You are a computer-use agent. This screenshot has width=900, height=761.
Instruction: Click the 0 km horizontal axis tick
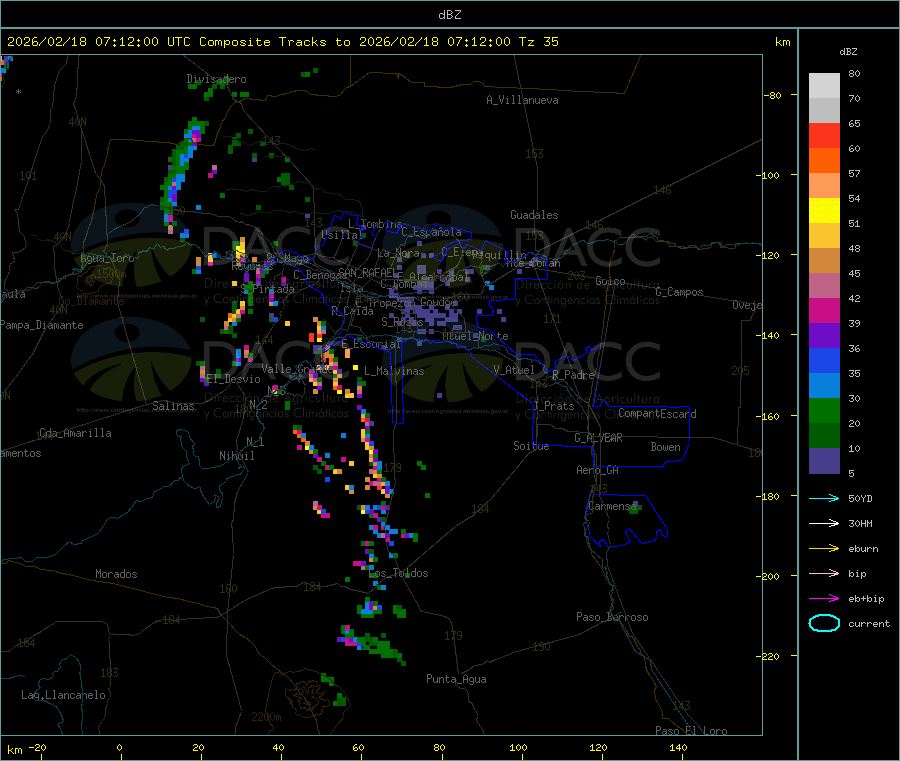[119, 747]
